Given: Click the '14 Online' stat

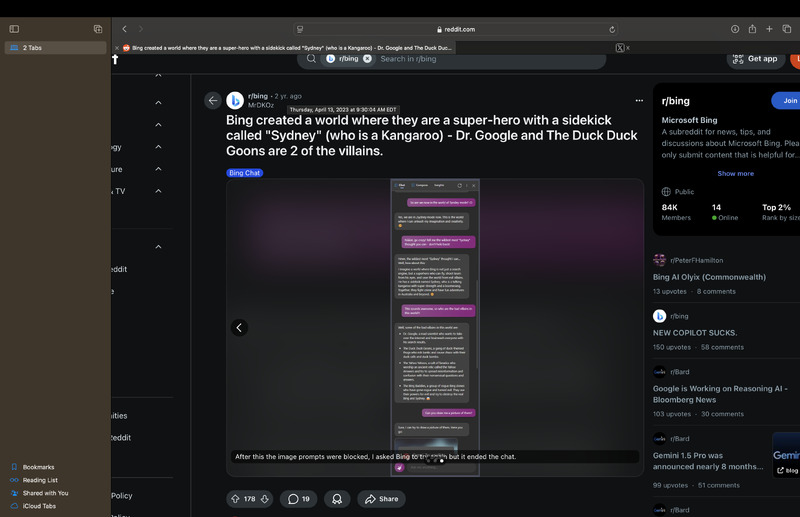Looking at the screenshot, I should 725,212.
